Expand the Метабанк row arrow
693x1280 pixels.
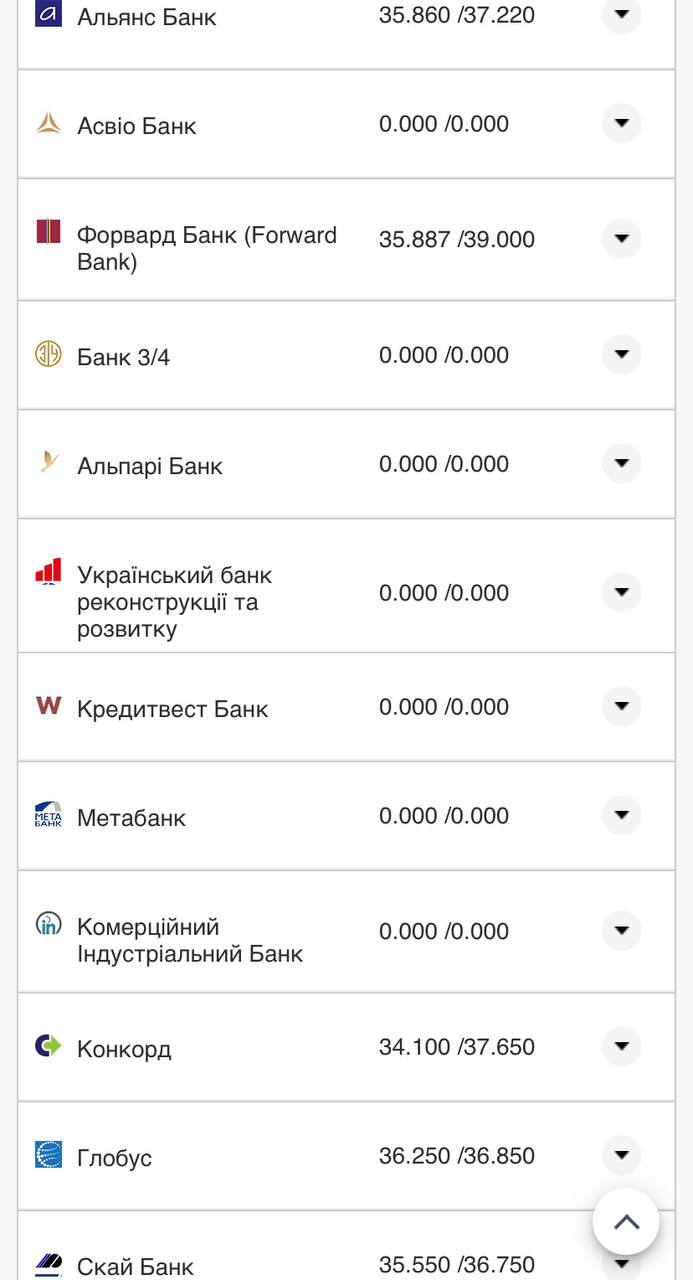(x=621, y=816)
